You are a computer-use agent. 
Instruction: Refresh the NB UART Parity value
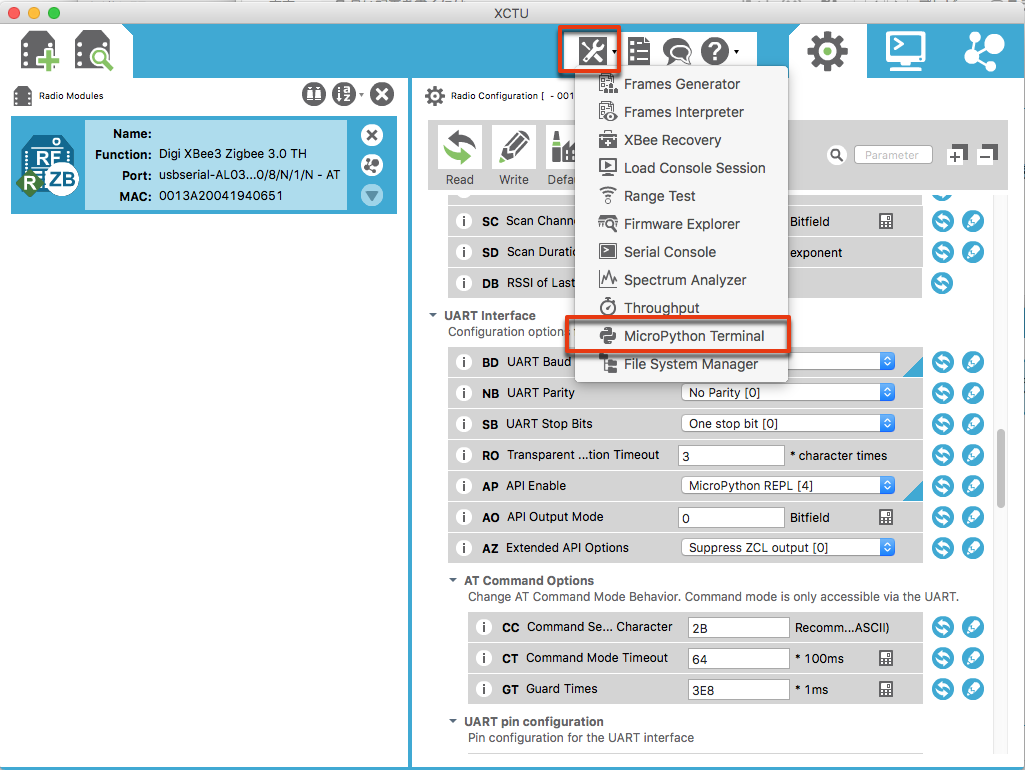(x=942, y=393)
